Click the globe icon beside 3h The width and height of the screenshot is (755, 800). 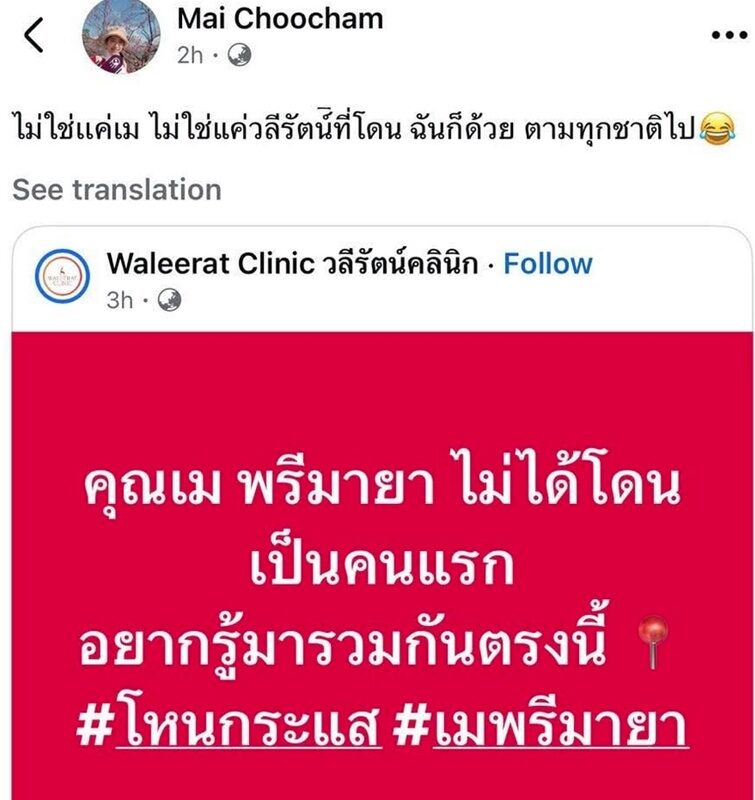[169, 300]
